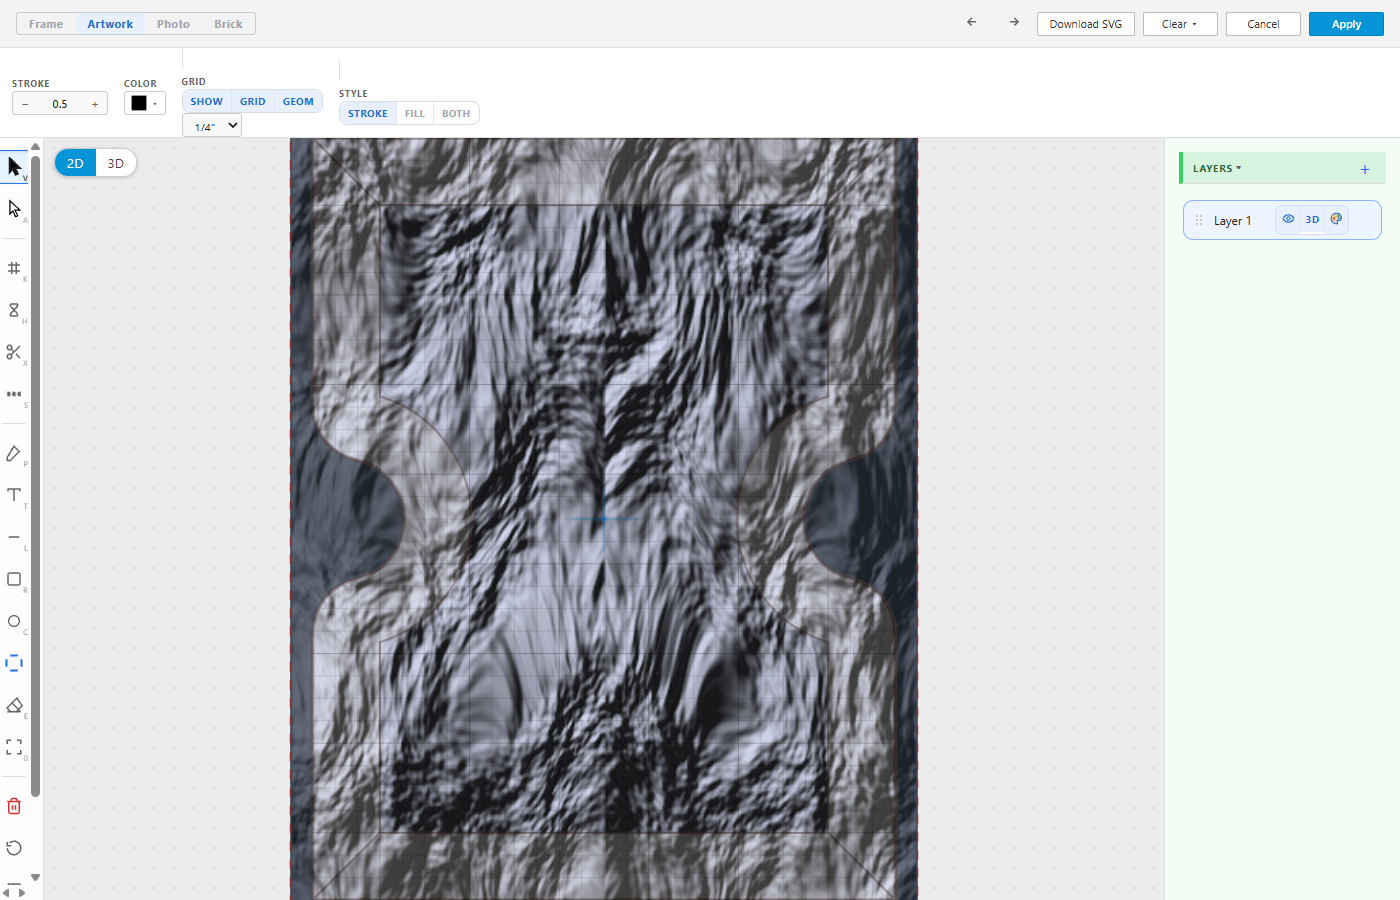Pick the hourglass-shaped tool in the sidebar

[x=14, y=310]
